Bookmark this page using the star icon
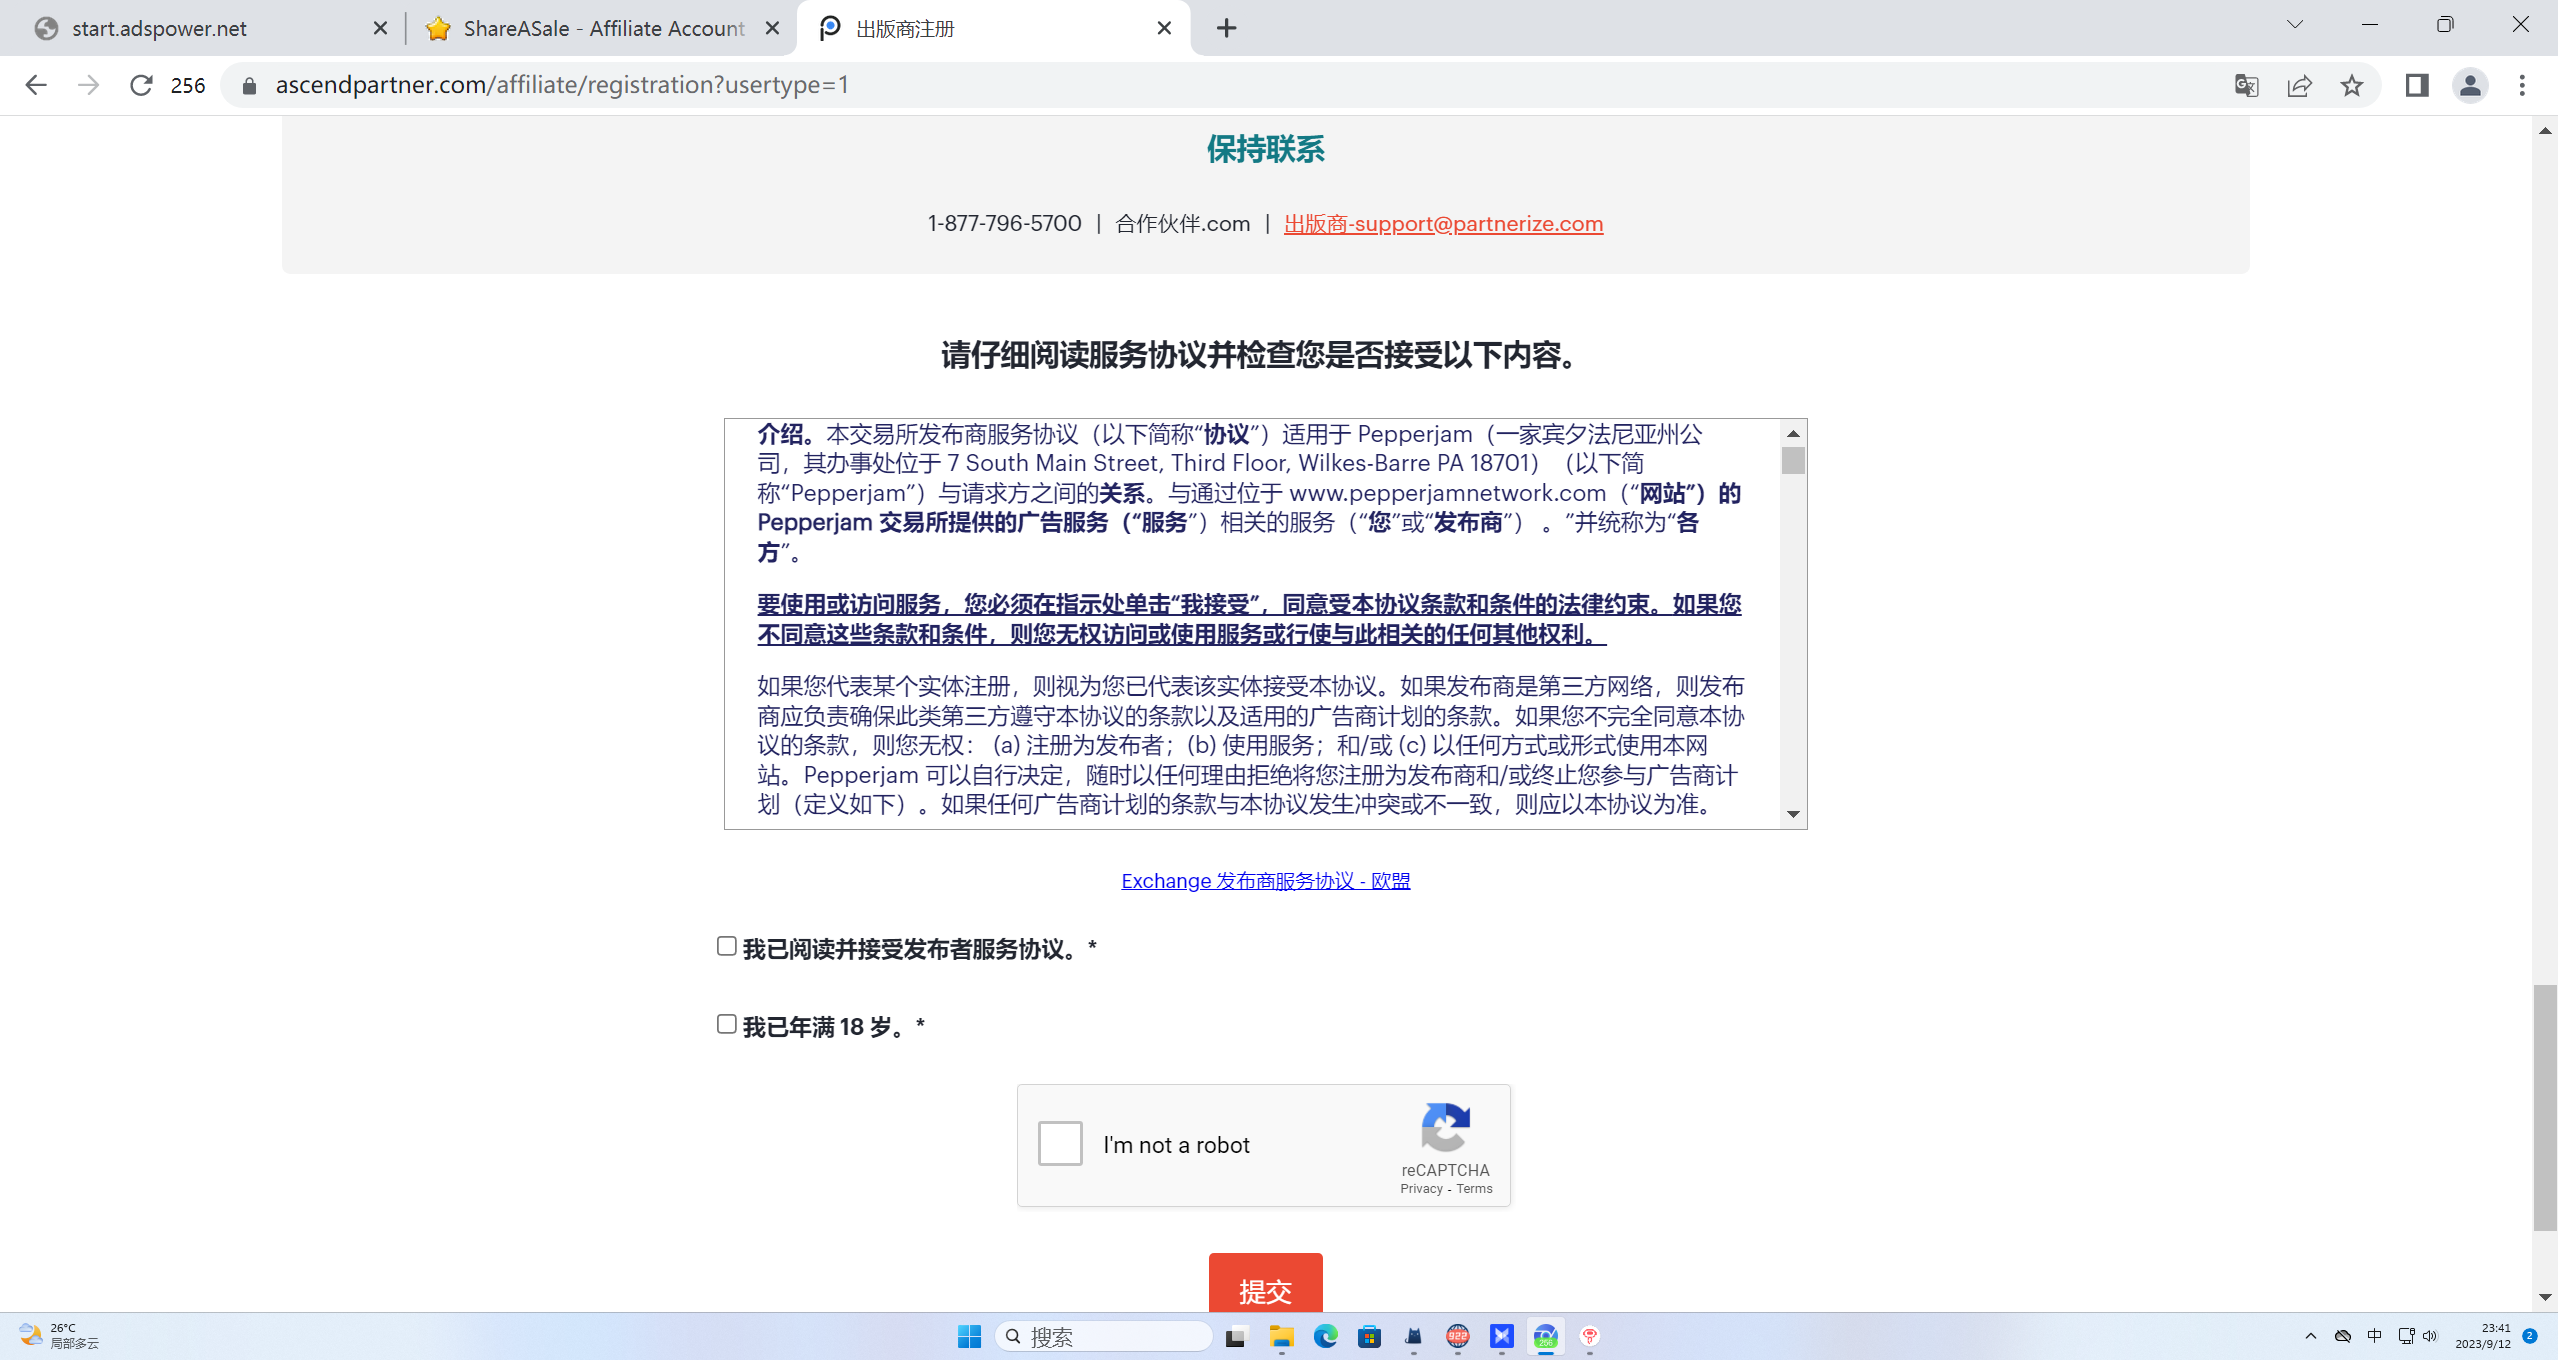Image resolution: width=2558 pixels, height=1360 pixels. coord(2352,85)
